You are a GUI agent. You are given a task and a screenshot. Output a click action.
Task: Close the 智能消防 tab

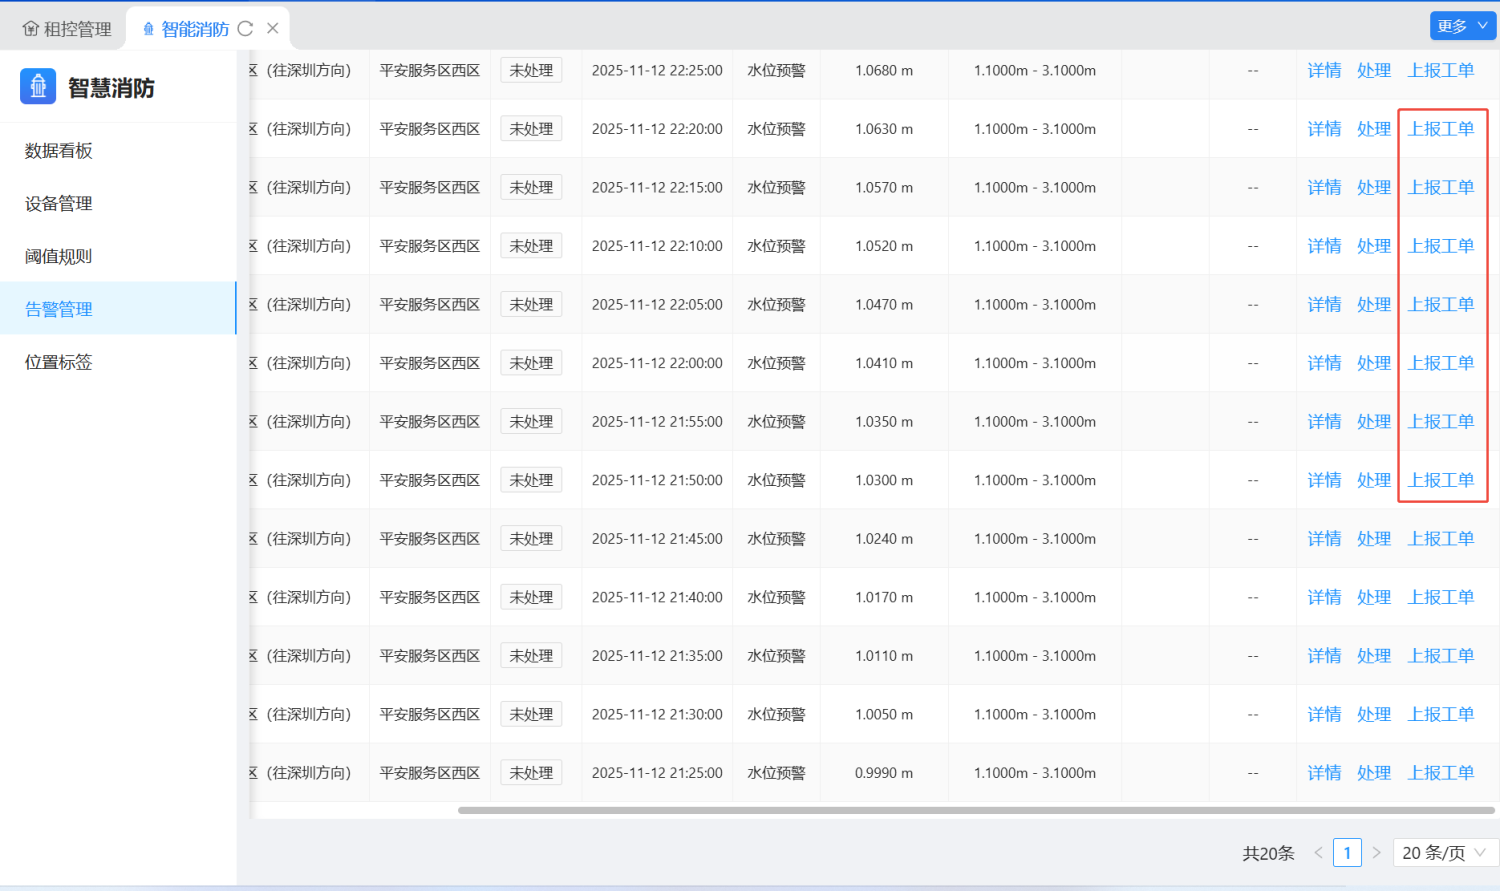click(x=272, y=29)
